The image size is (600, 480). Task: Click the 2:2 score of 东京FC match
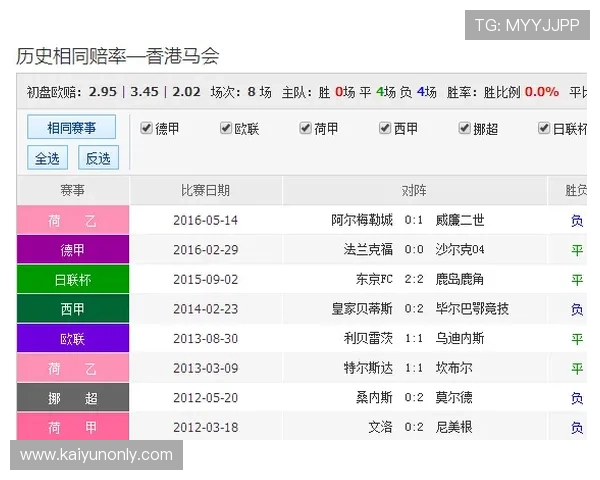[x=414, y=279]
